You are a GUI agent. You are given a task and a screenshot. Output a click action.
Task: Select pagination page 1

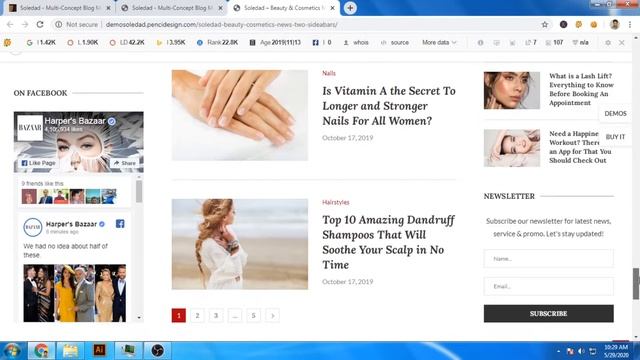pyautogui.click(x=179, y=316)
